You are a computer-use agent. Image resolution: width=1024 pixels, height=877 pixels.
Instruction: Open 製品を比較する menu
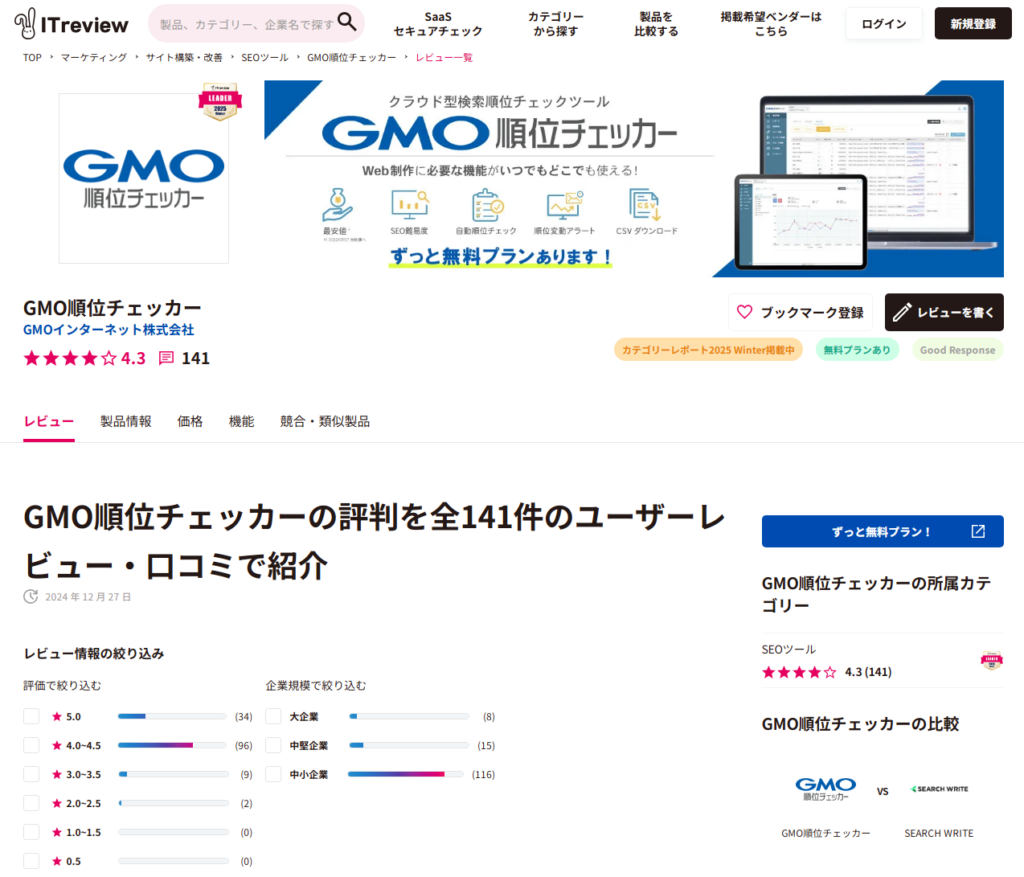coord(656,24)
